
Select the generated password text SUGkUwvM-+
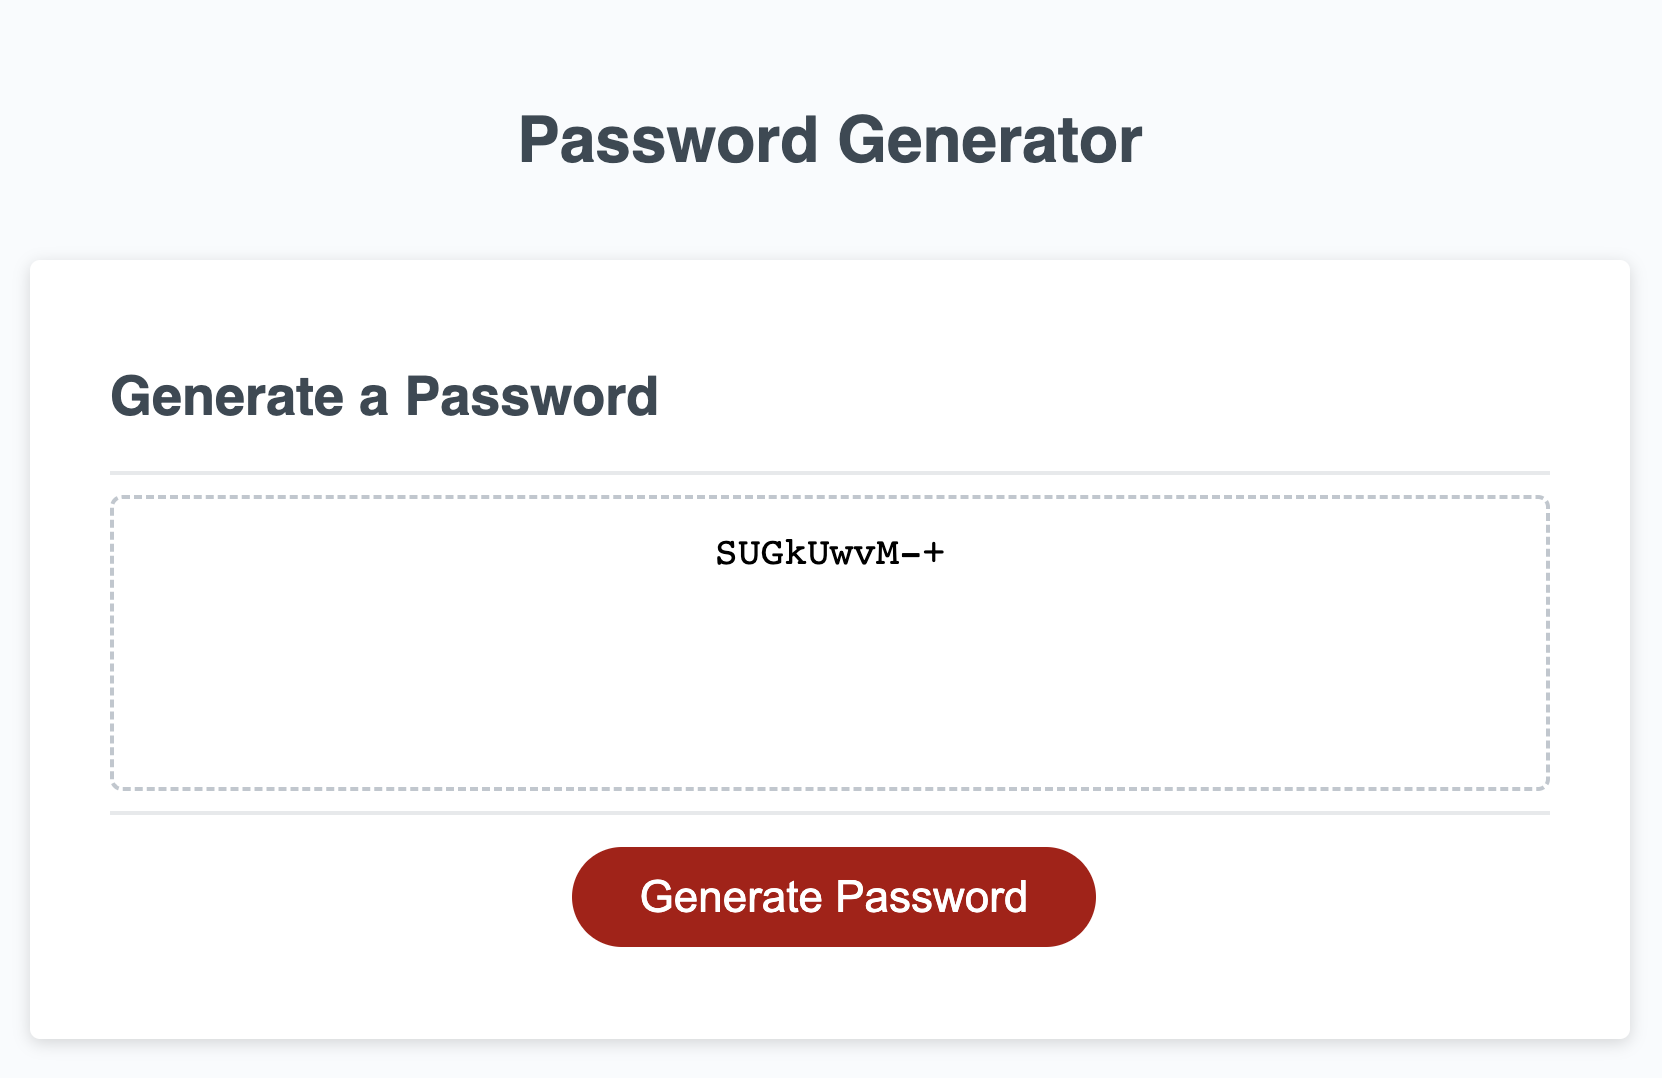click(828, 552)
